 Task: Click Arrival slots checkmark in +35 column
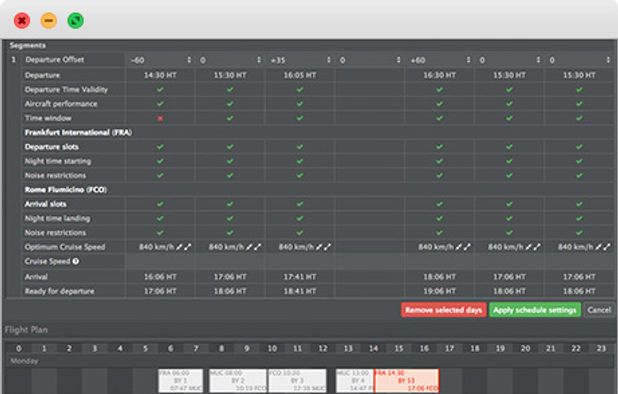(300, 204)
